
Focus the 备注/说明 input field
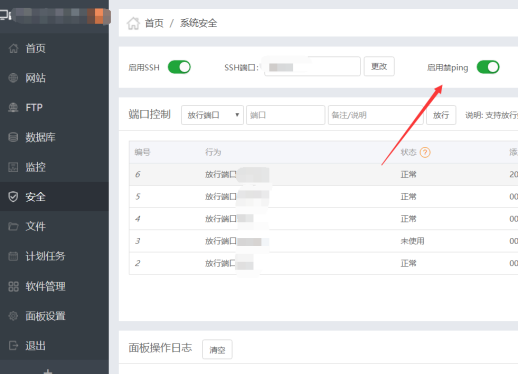point(376,115)
